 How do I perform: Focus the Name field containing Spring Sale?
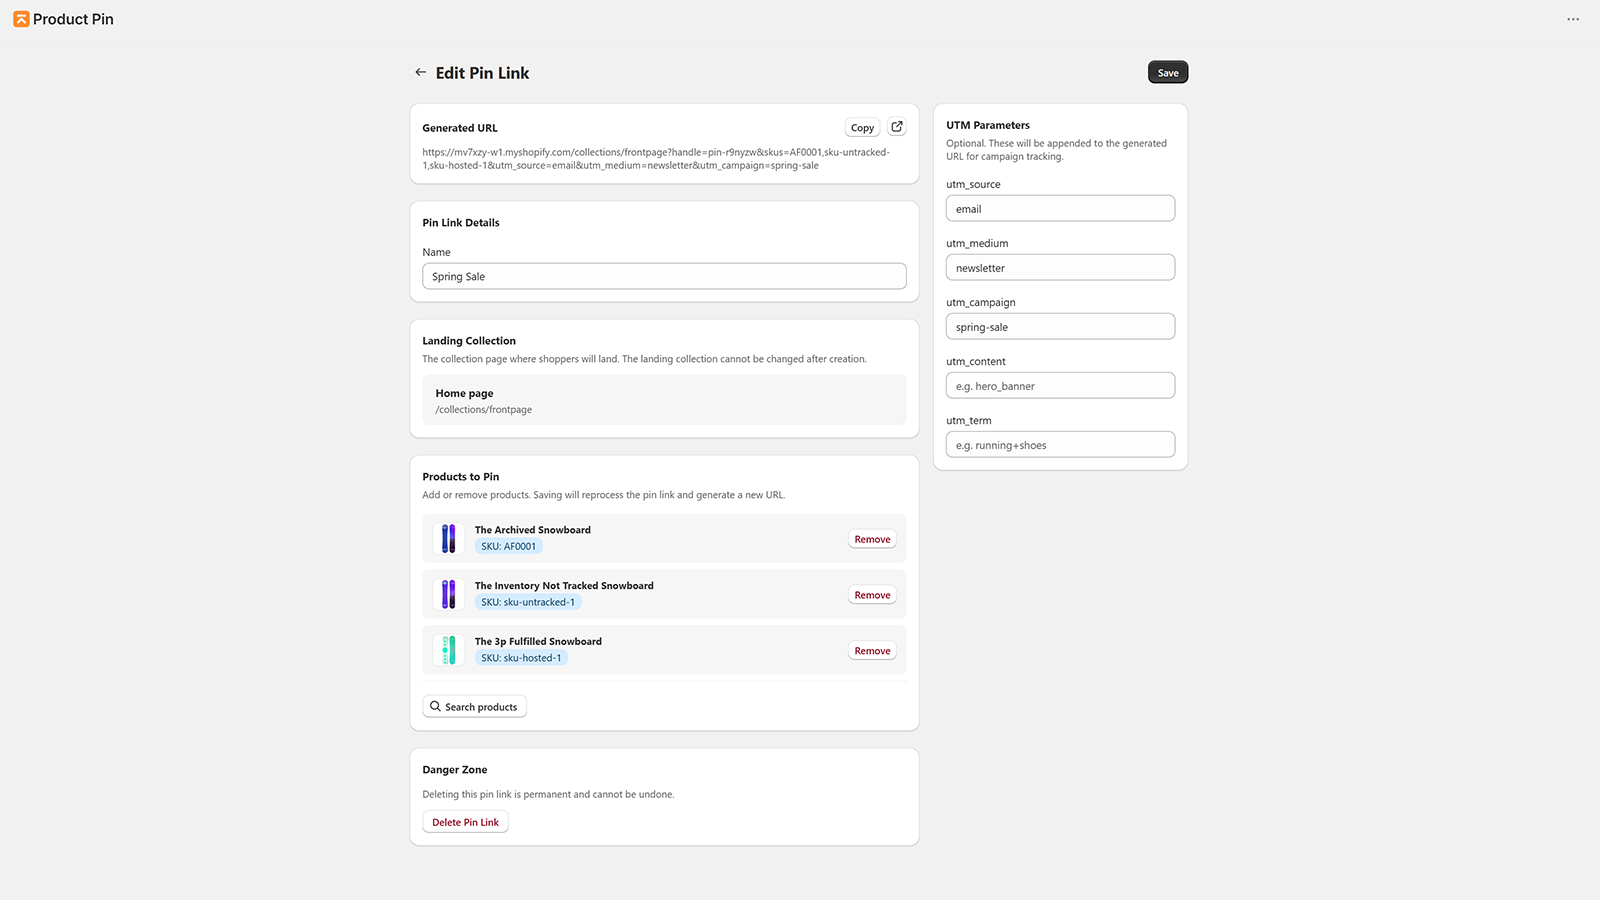(664, 276)
